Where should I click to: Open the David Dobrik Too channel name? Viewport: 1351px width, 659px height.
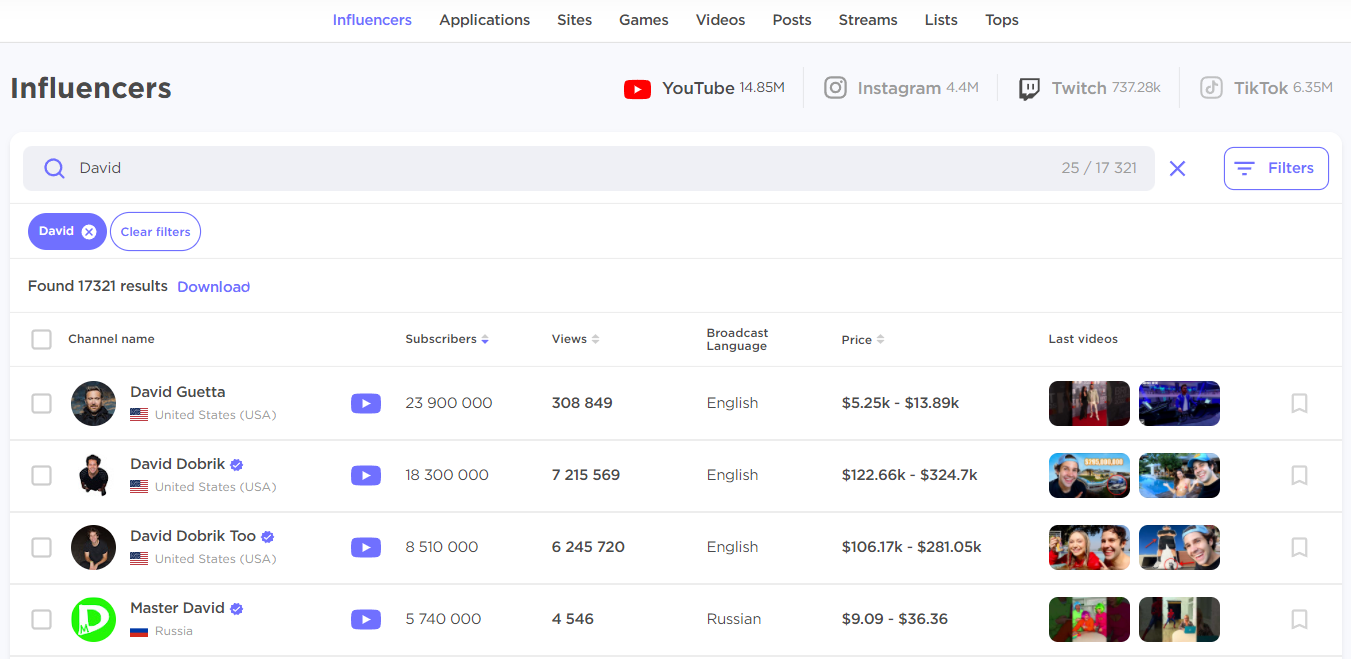(x=193, y=536)
